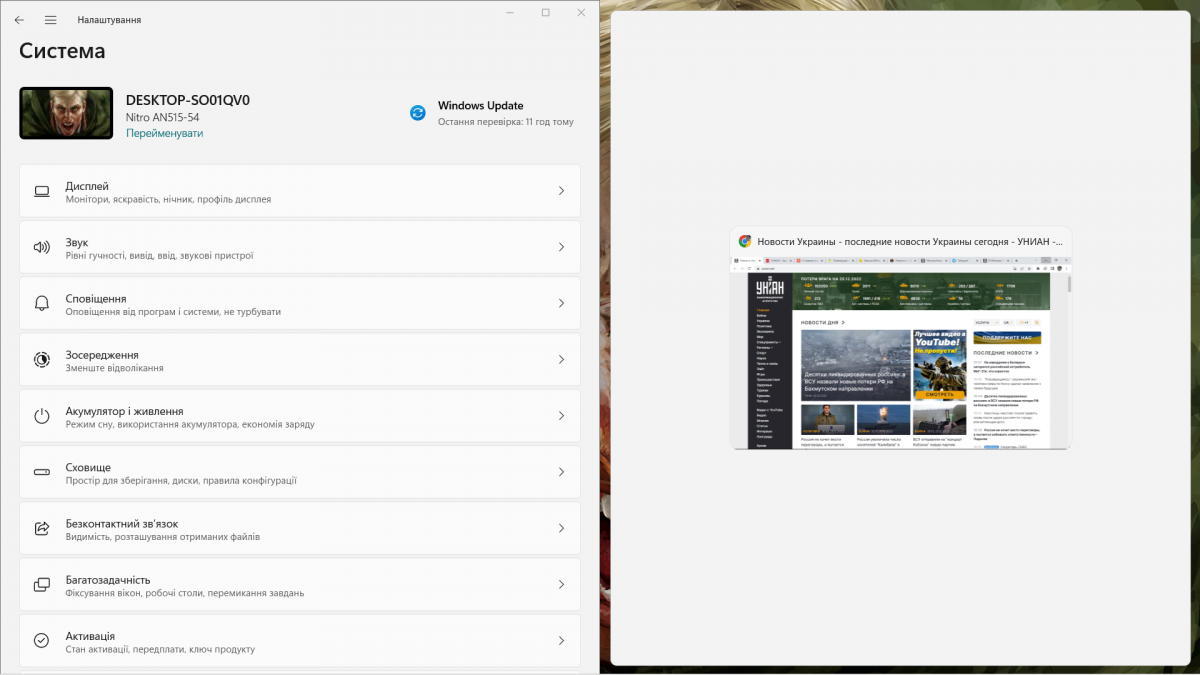The width and height of the screenshot is (1200, 675).
Task: Click the Display monitor icon
Action: (x=42, y=191)
